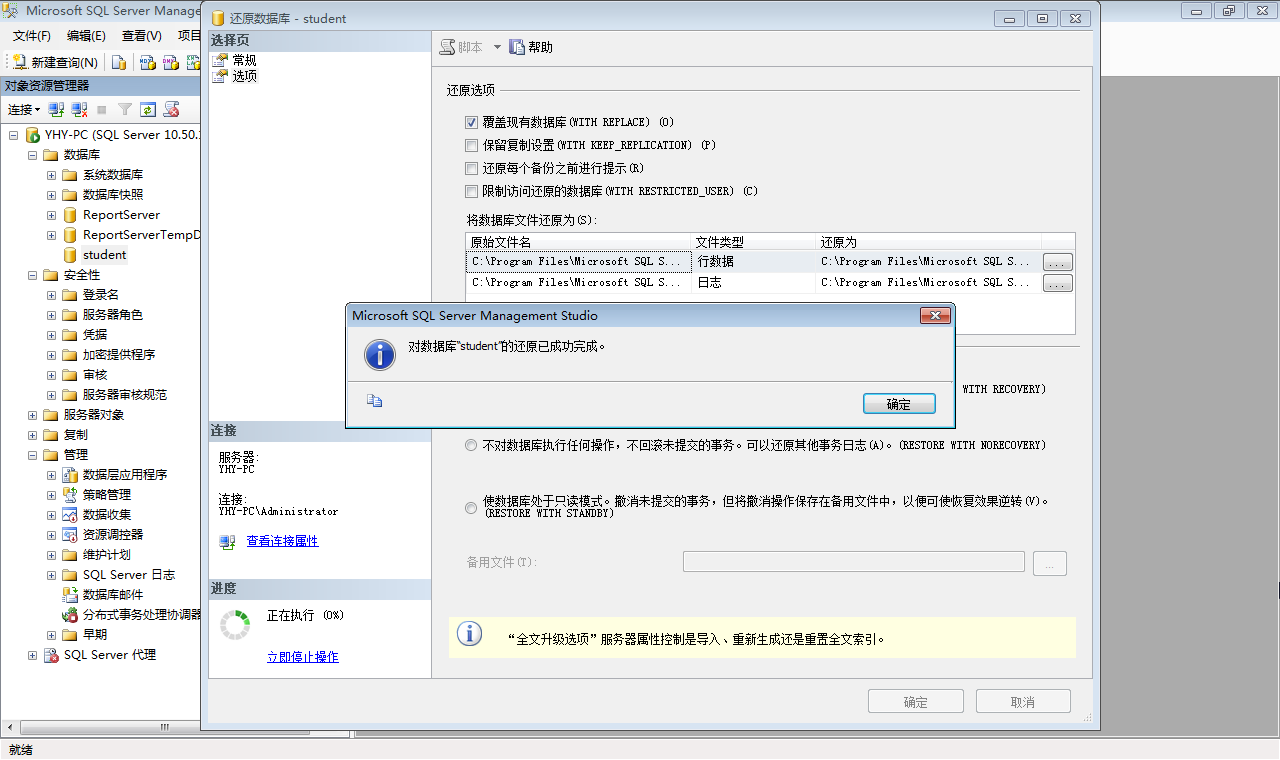
Task: Expand the ReportServer database node
Action: point(51,215)
